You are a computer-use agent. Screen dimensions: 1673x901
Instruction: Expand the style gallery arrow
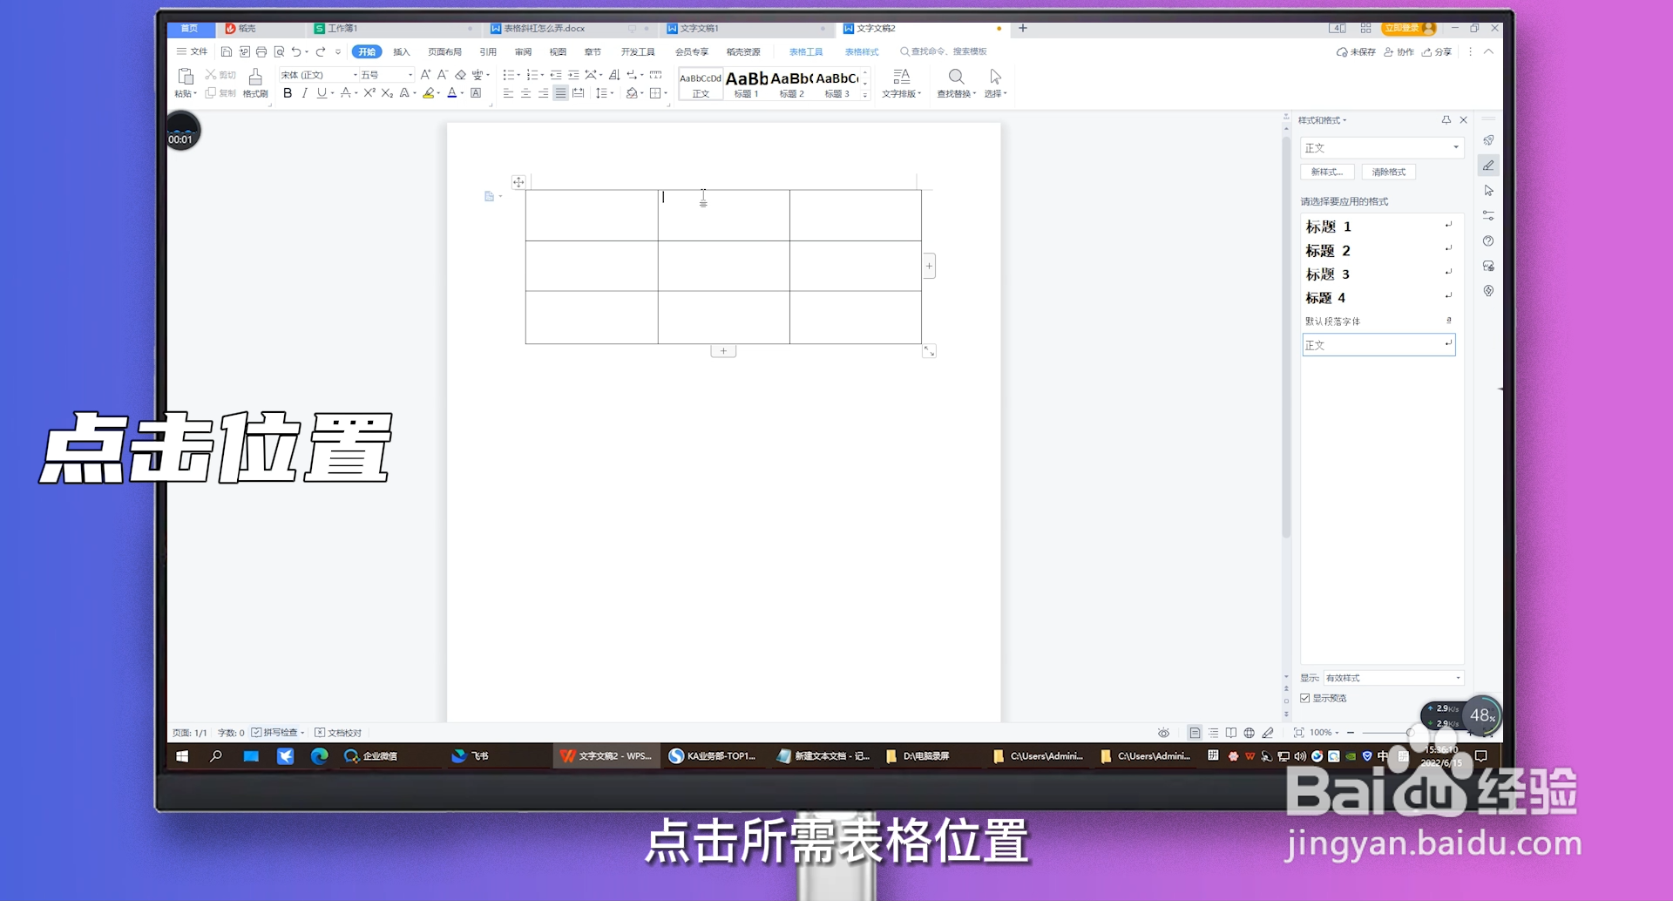(x=865, y=95)
